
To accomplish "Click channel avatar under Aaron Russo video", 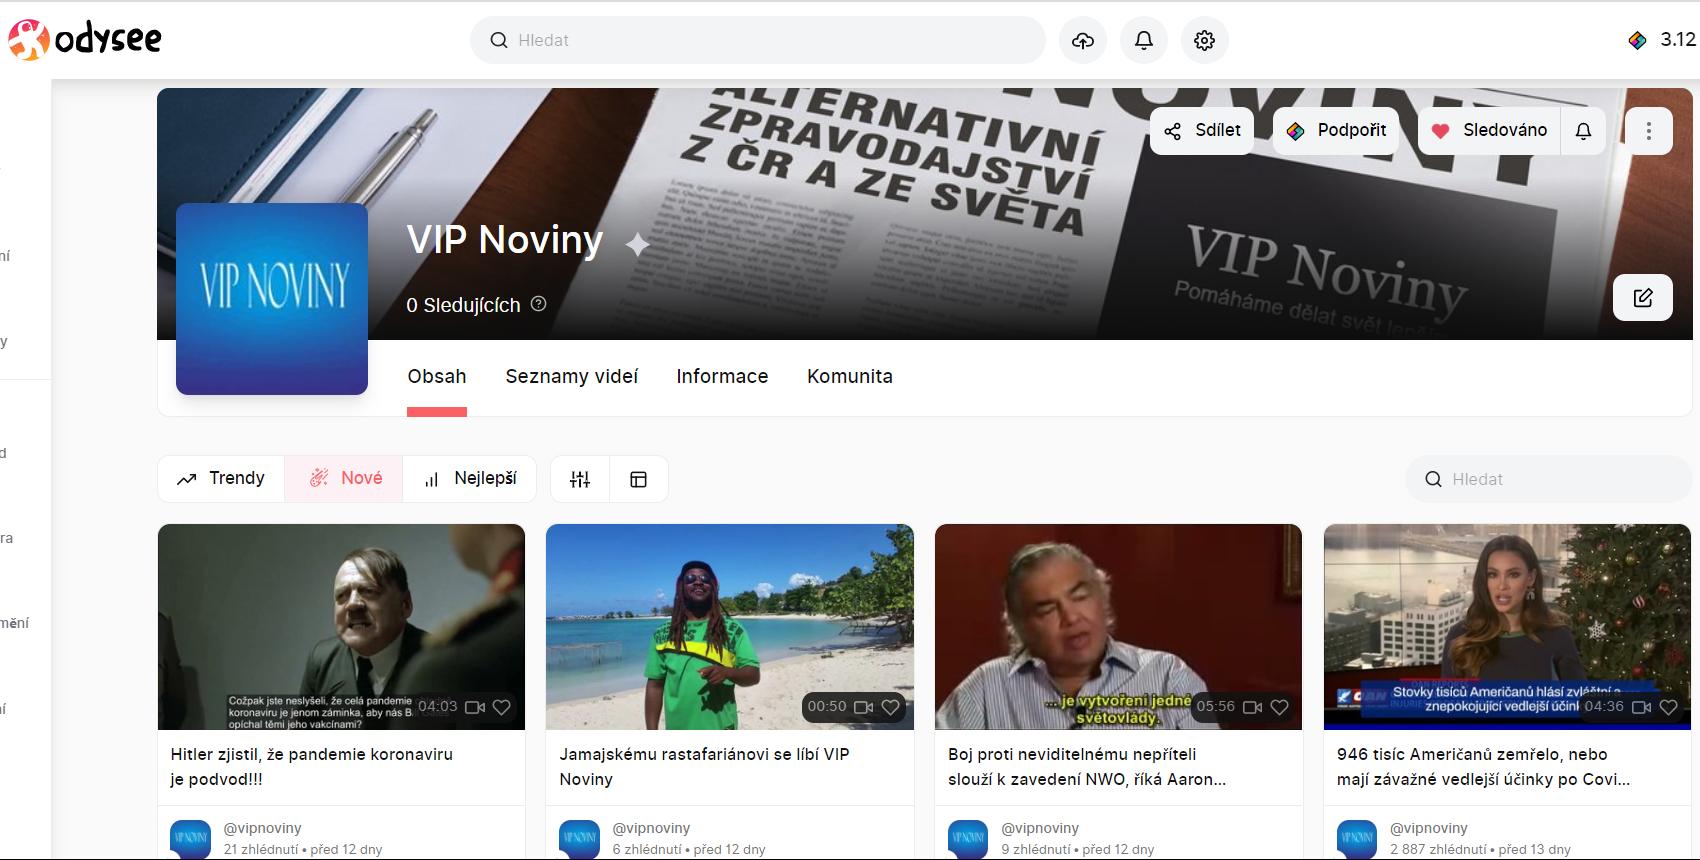I will (x=968, y=838).
